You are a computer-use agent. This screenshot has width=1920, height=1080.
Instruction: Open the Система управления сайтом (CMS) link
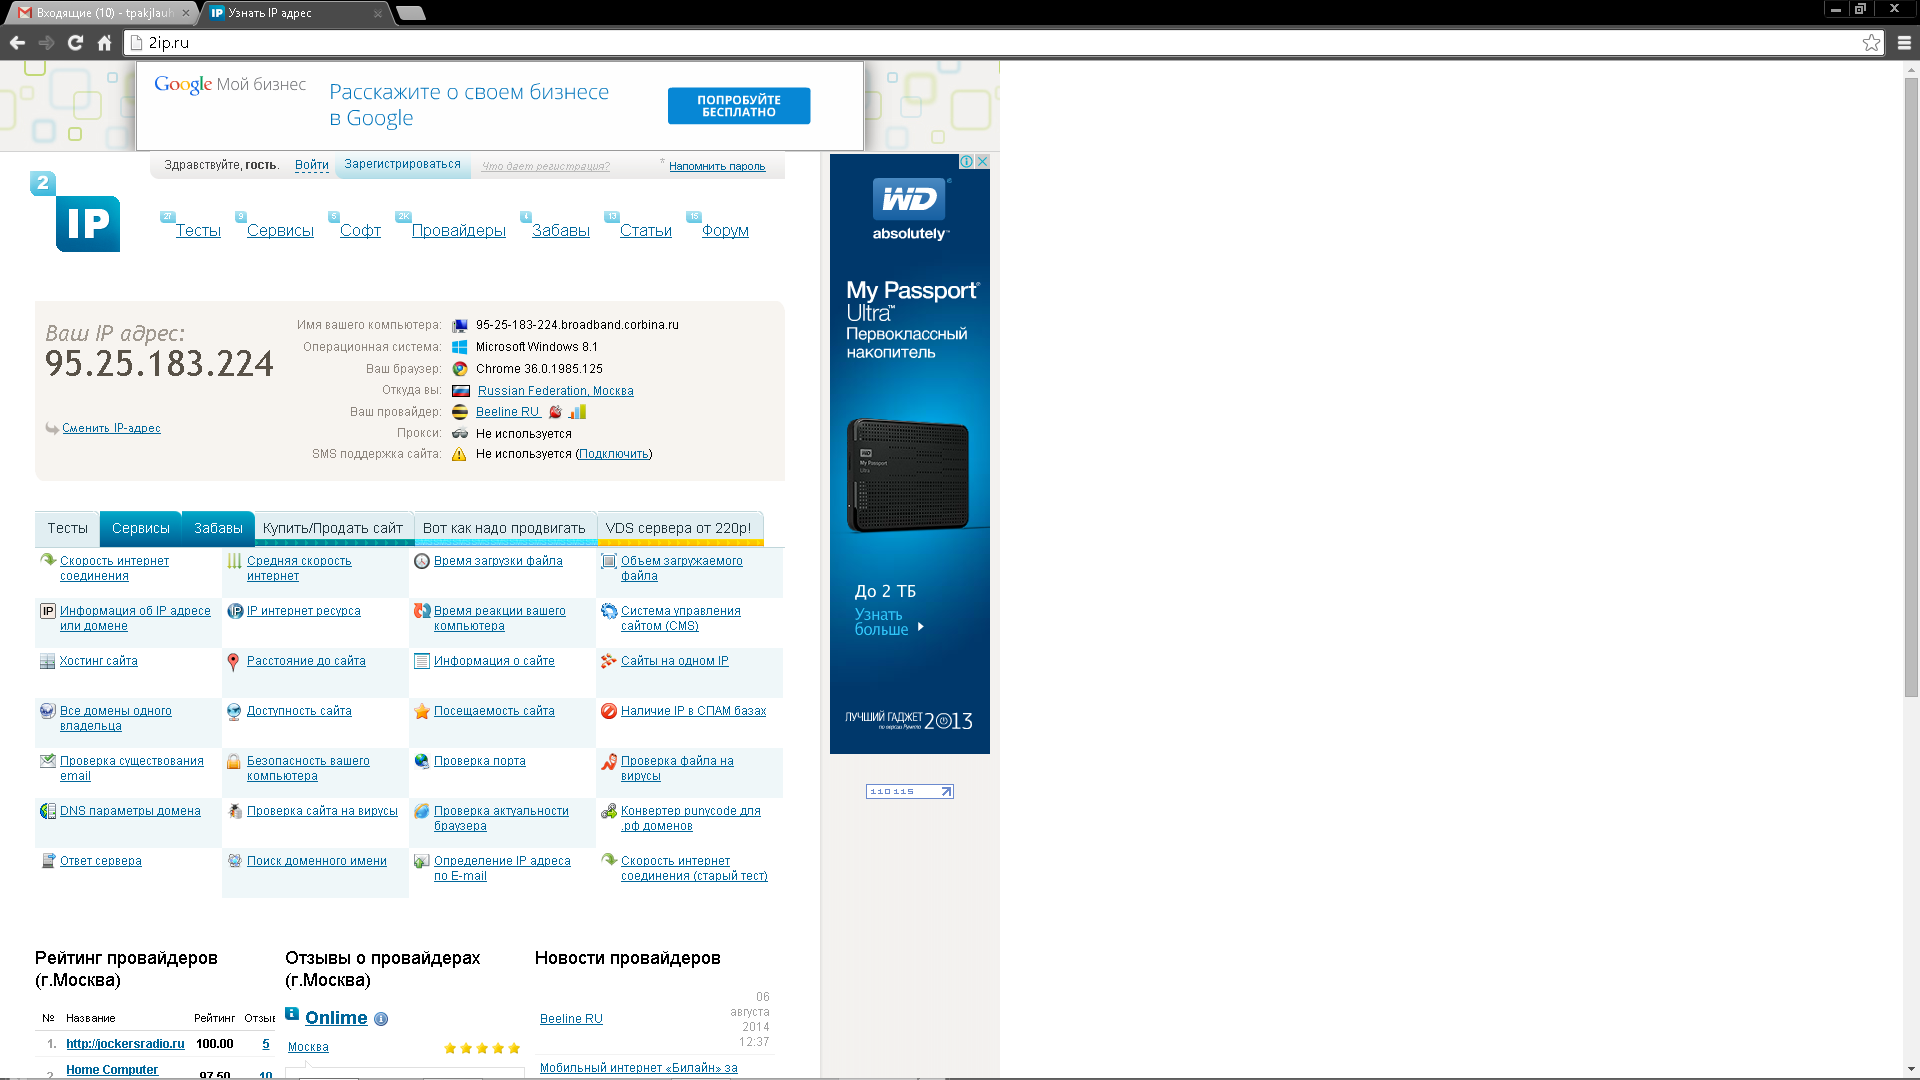click(680, 619)
